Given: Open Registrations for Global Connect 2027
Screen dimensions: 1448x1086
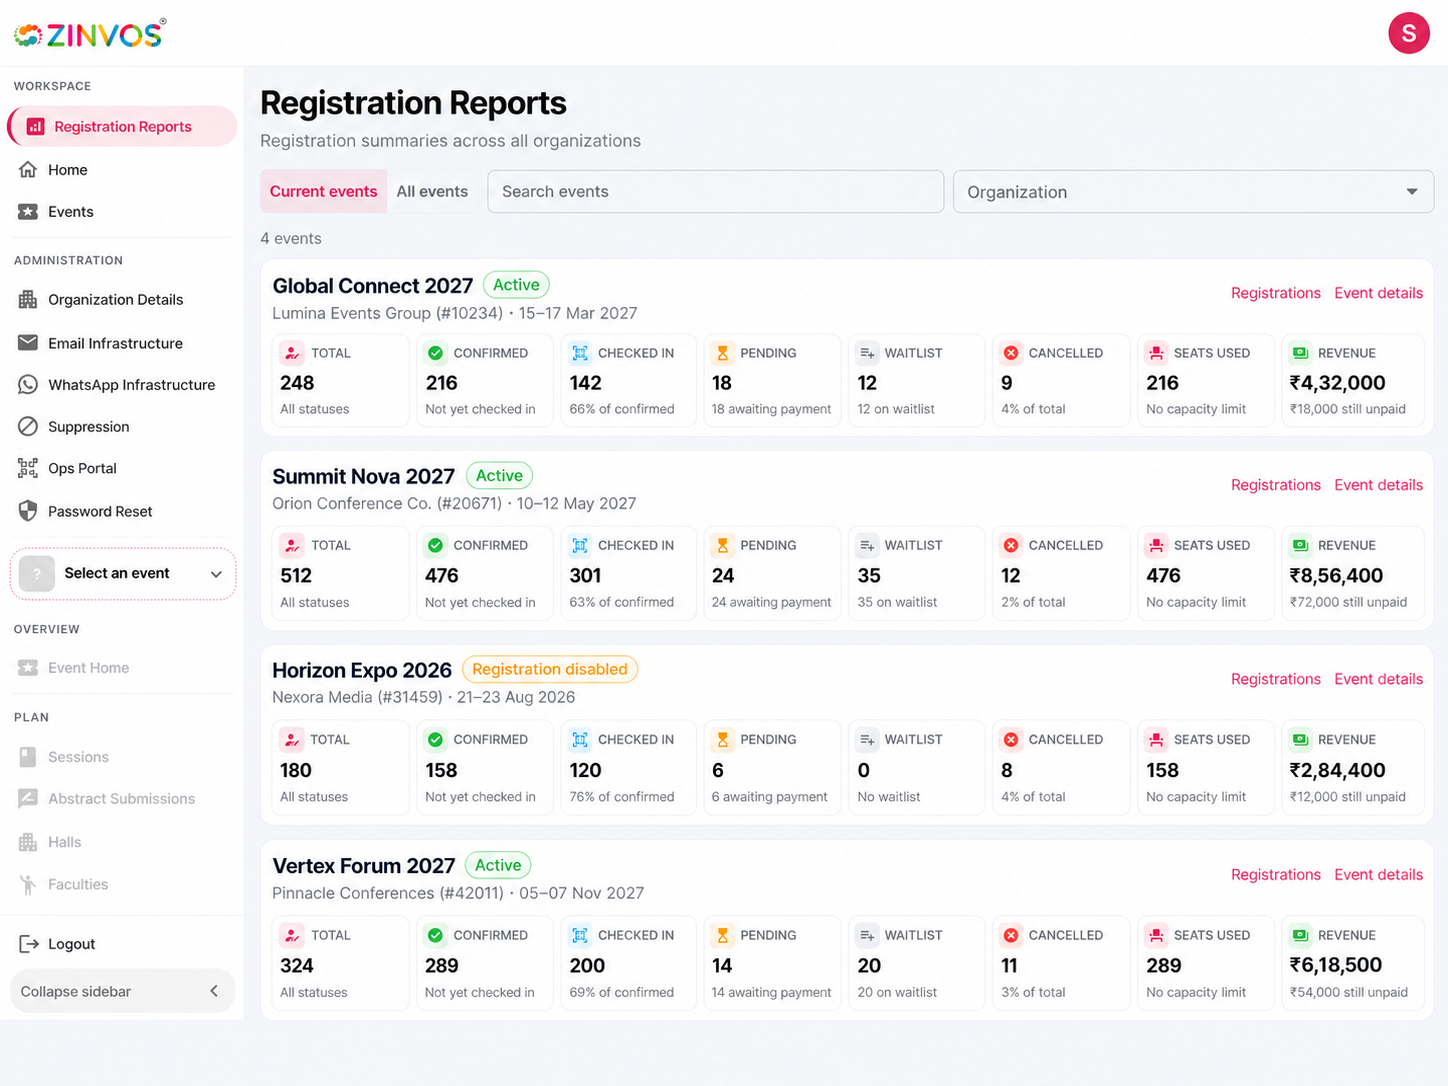Looking at the screenshot, I should (1275, 293).
